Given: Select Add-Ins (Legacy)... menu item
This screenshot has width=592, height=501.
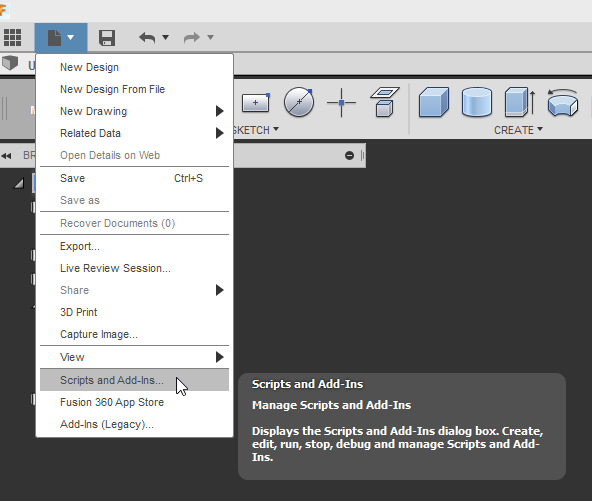Looking at the screenshot, I should (x=134, y=424).
